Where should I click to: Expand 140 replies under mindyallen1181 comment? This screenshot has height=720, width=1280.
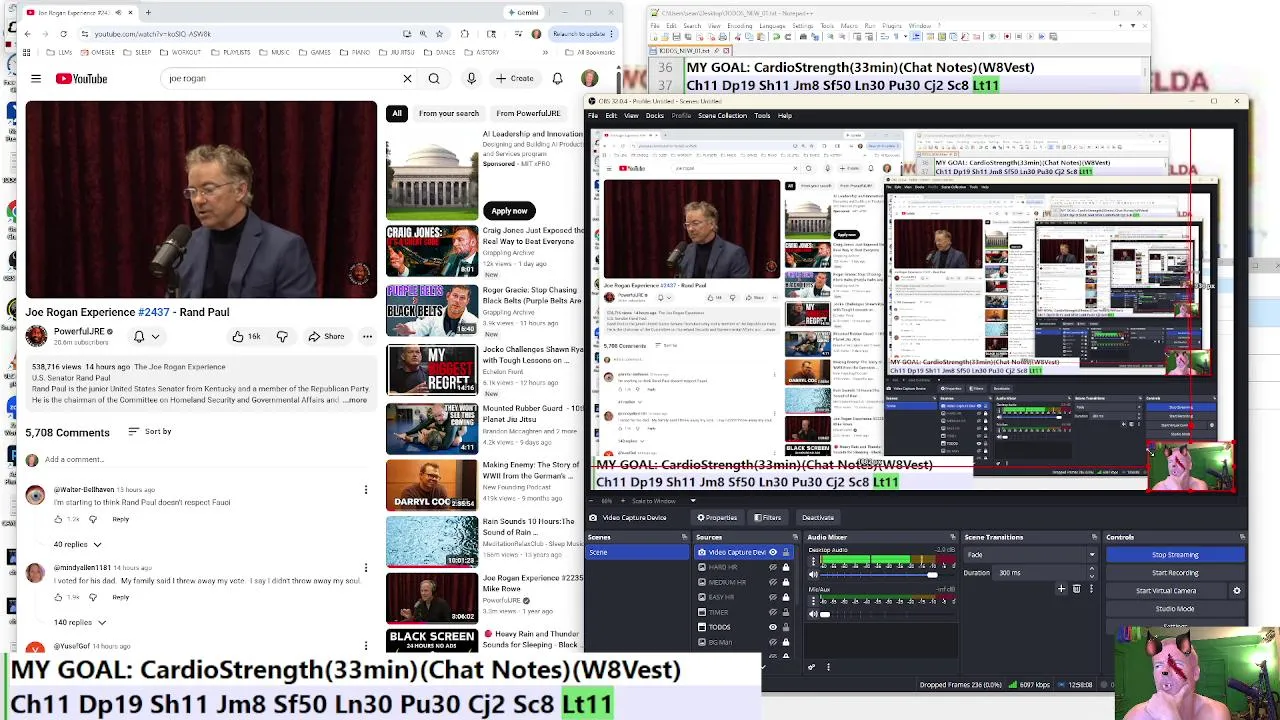coord(79,622)
